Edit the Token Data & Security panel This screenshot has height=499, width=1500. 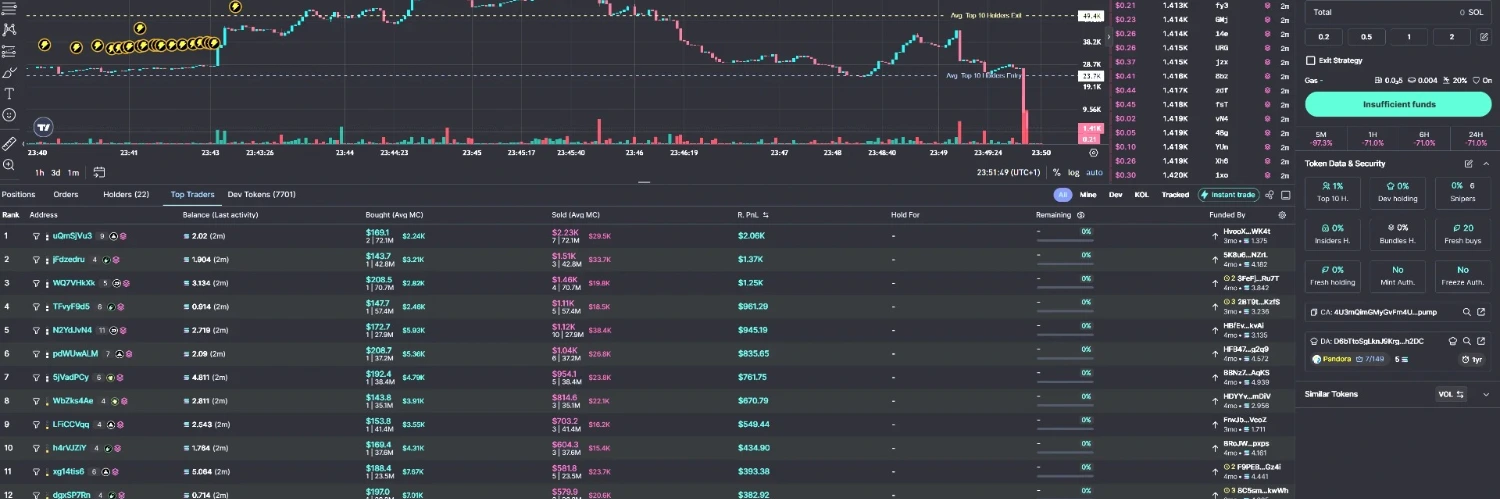coord(1469,163)
